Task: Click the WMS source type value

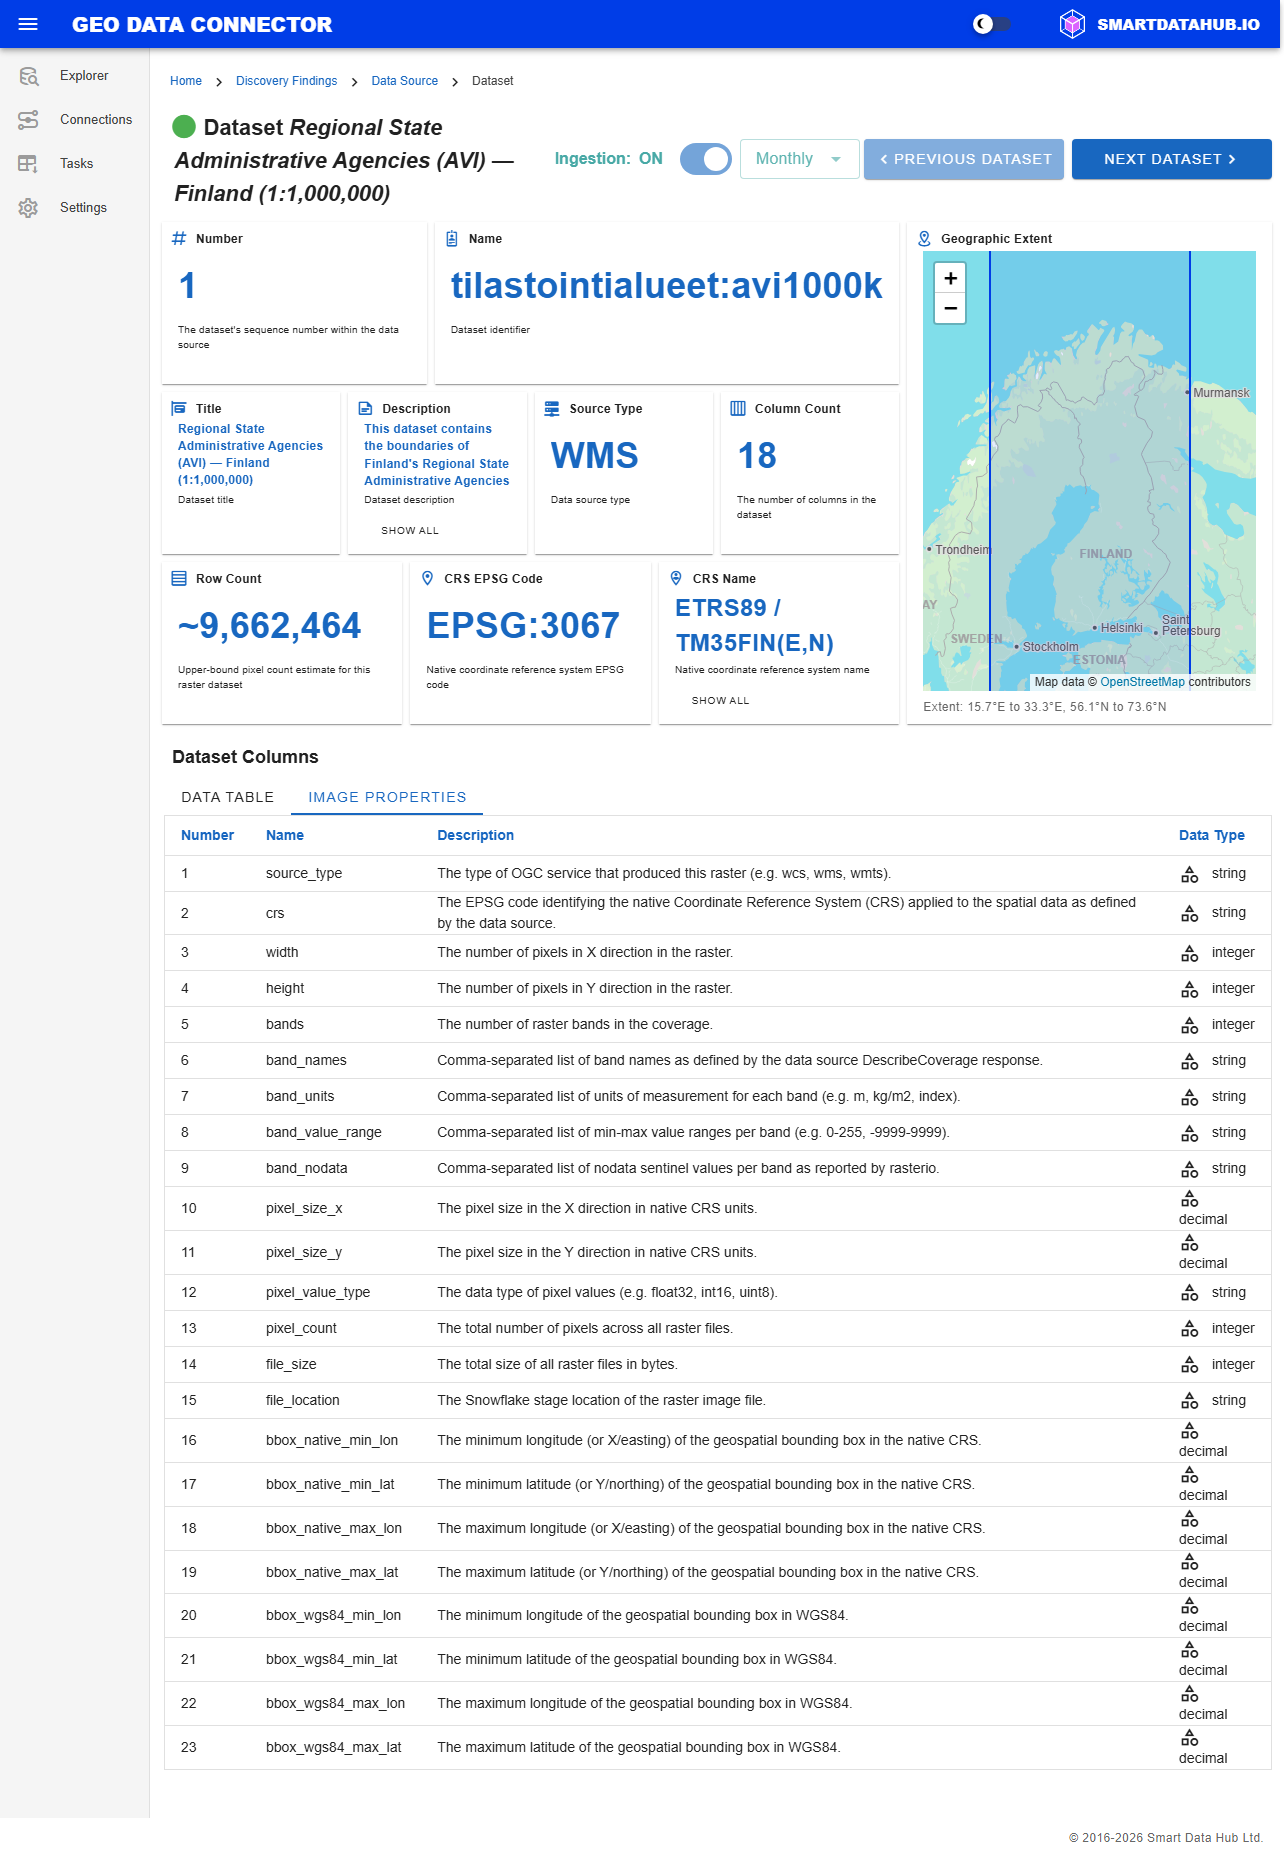Action: click(x=594, y=456)
